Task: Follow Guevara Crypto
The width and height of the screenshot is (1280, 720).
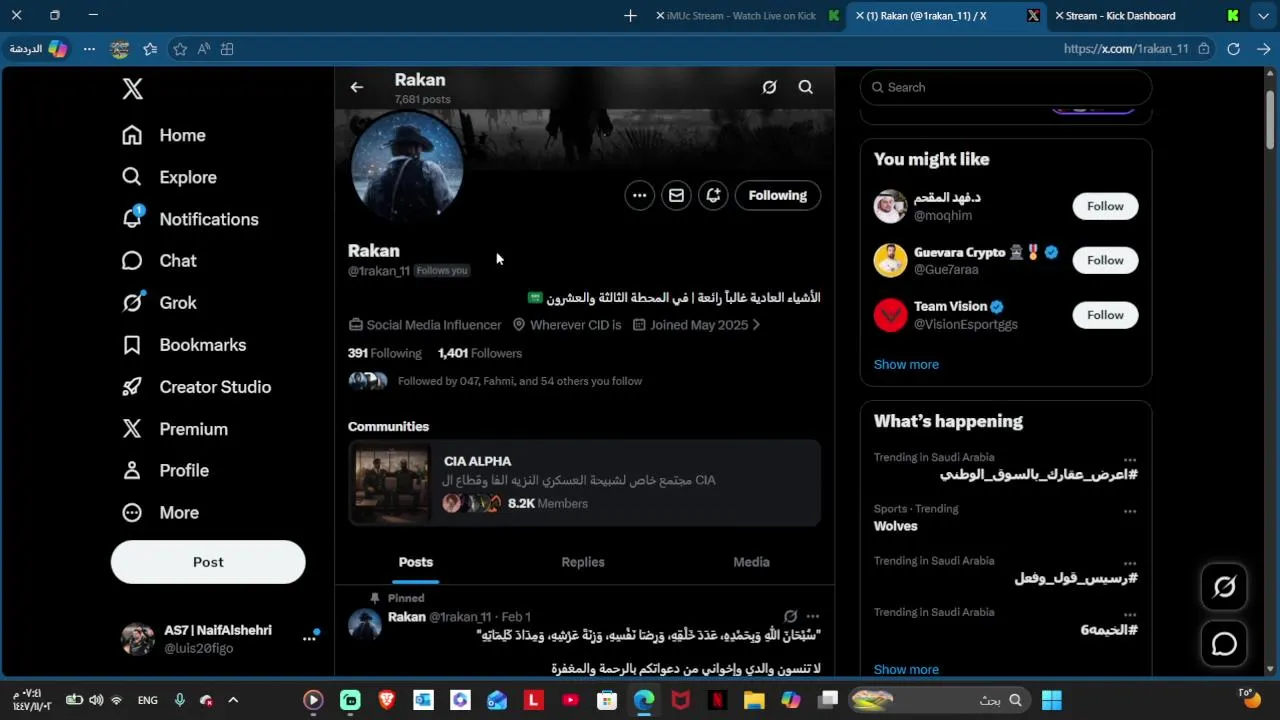Action: (1105, 260)
